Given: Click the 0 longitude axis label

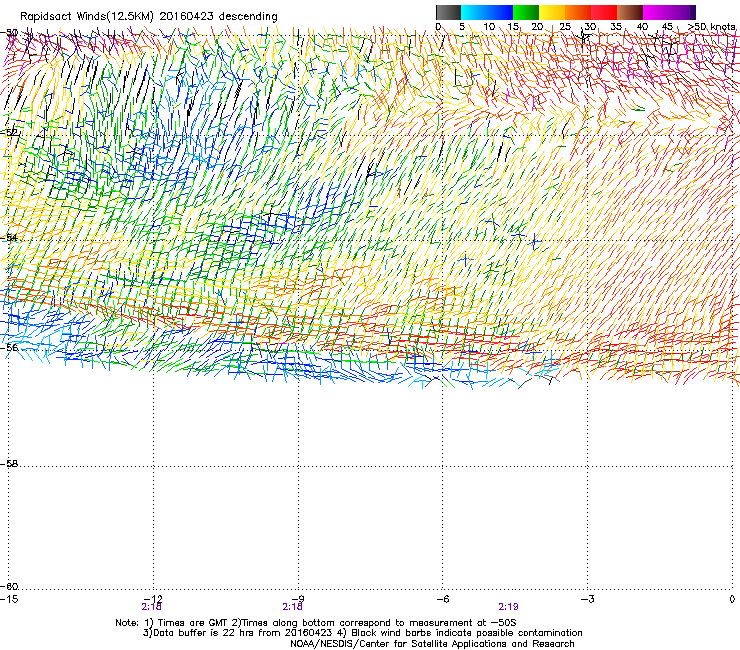Looking at the screenshot, I should (x=732, y=599).
